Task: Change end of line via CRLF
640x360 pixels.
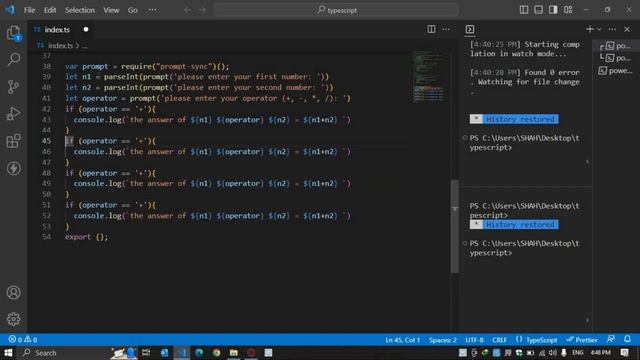Action: click(499, 340)
